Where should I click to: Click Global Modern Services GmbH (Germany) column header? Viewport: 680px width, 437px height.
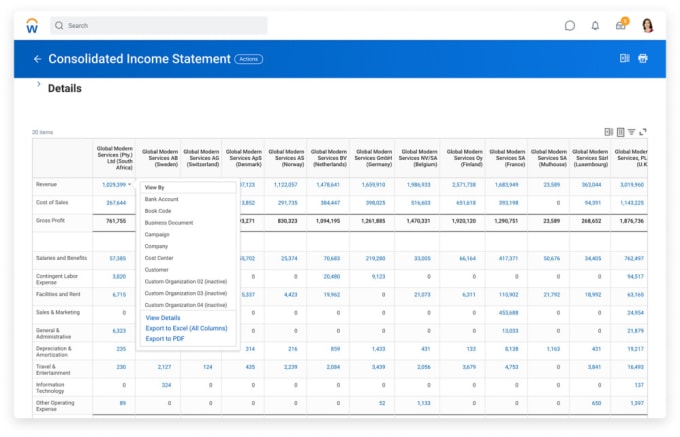click(373, 158)
